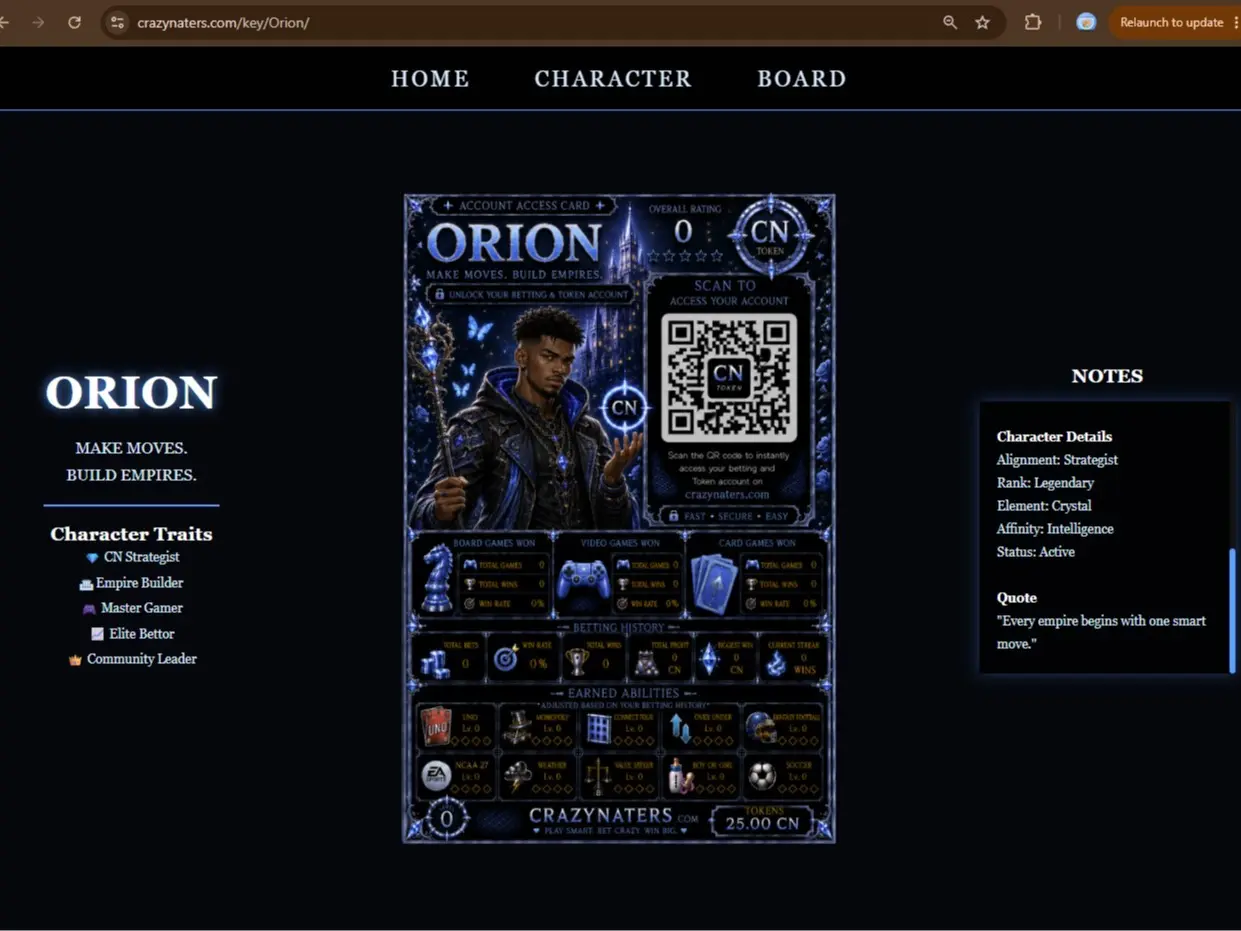1241x931 pixels.
Task: Click the CN Token emblem at card top
Action: tap(770, 236)
